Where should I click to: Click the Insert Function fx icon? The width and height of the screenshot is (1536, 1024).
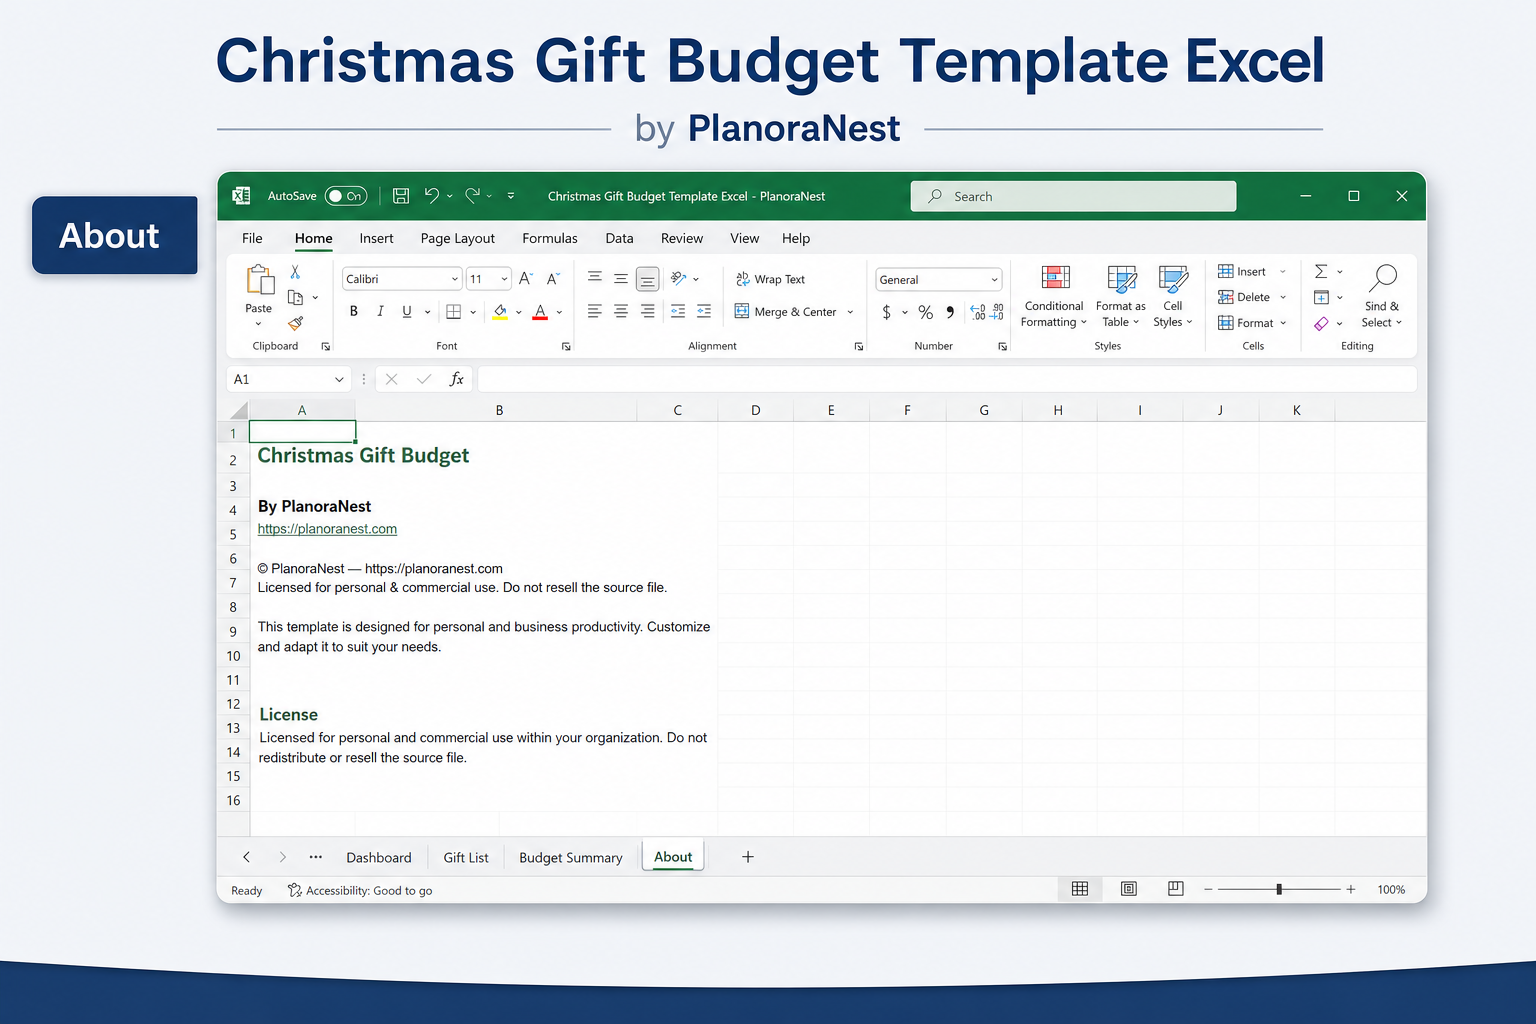point(457,379)
